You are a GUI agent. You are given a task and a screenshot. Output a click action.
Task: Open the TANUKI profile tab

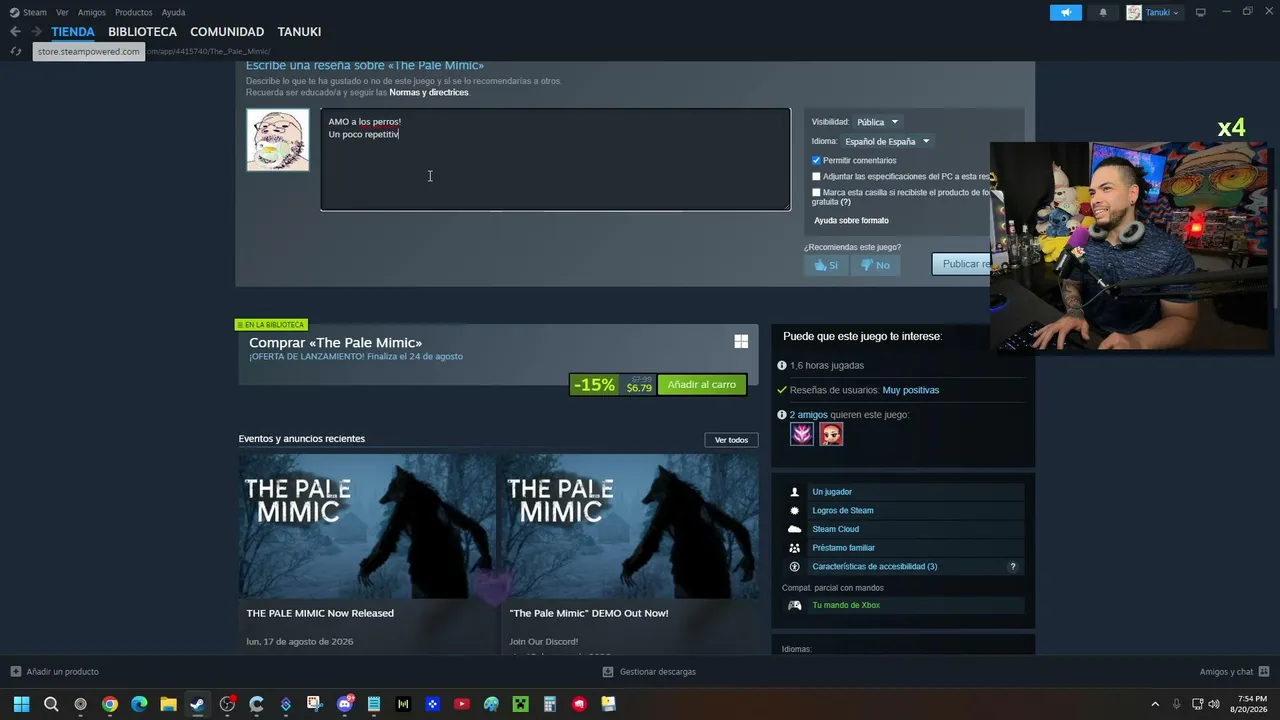click(299, 32)
